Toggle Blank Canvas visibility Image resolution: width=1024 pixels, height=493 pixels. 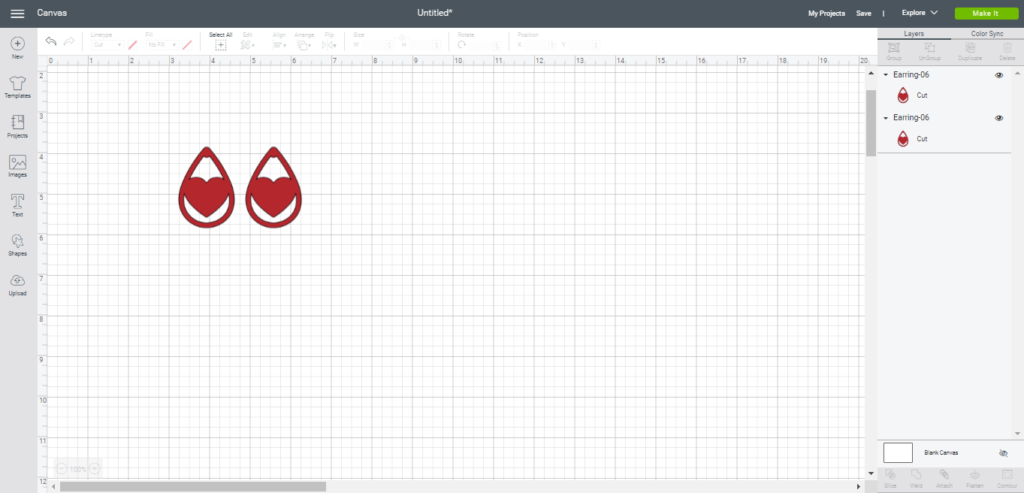coord(1003,453)
